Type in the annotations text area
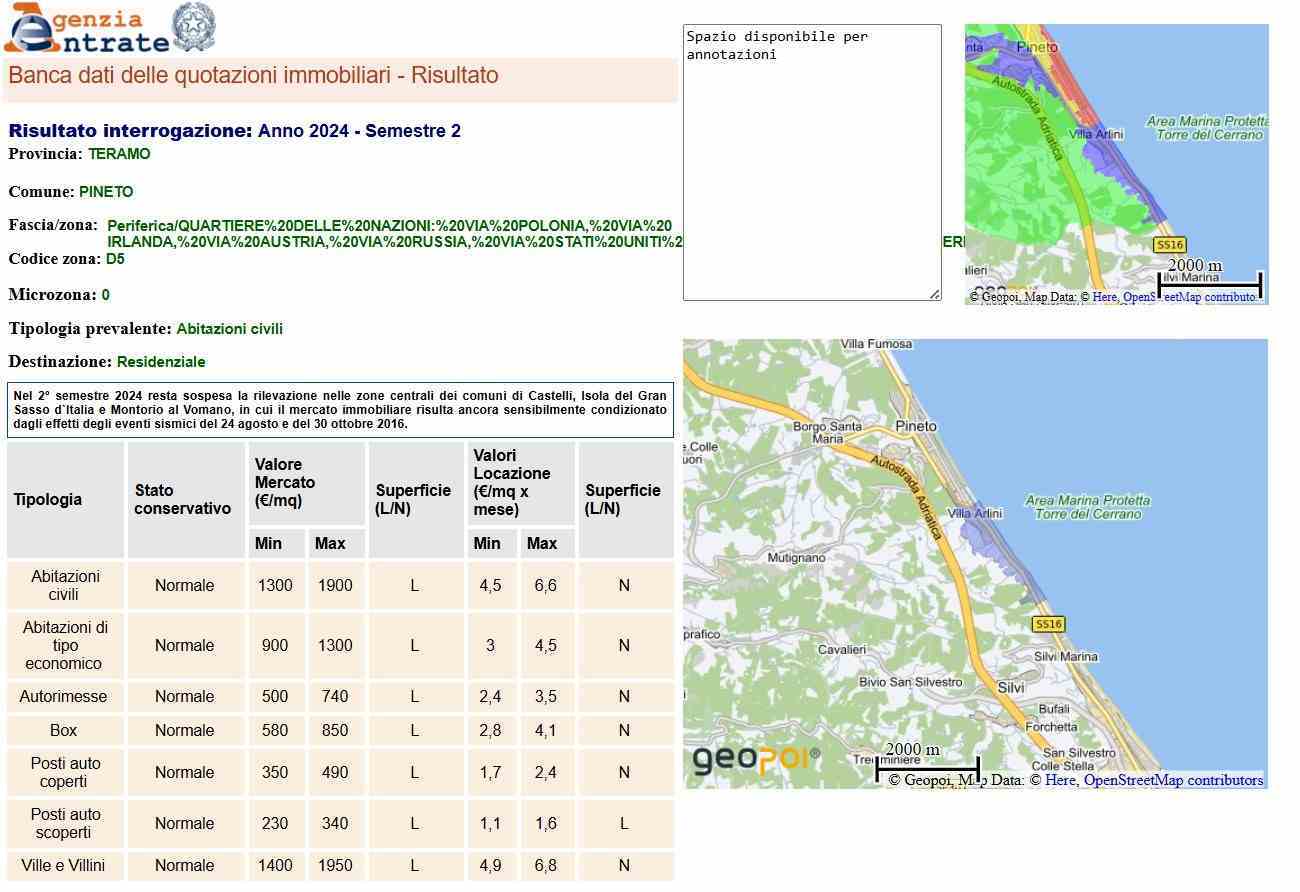The image size is (1300, 892). 811,162
